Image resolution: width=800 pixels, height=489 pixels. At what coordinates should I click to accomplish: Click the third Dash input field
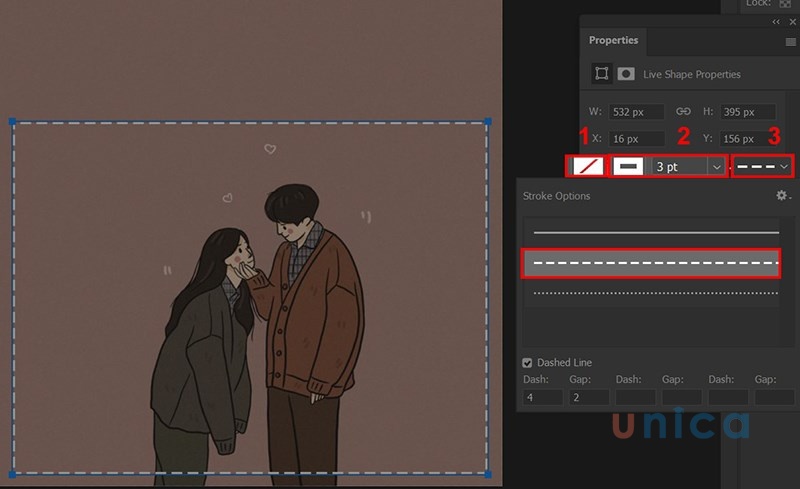[728, 397]
